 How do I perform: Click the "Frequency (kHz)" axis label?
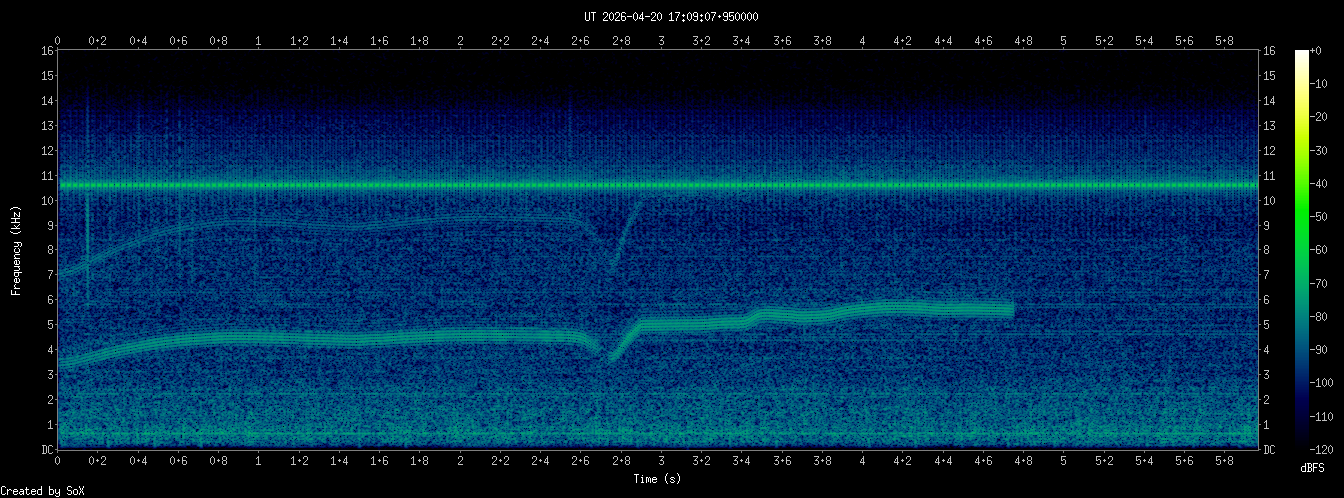pyautogui.click(x=17, y=250)
